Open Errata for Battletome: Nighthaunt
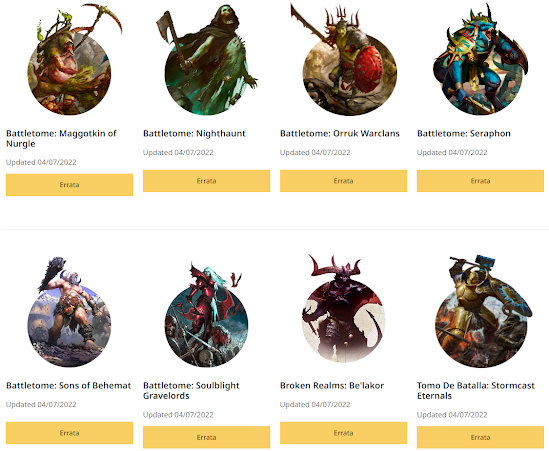This screenshot has height=451, width=549. 207,181
